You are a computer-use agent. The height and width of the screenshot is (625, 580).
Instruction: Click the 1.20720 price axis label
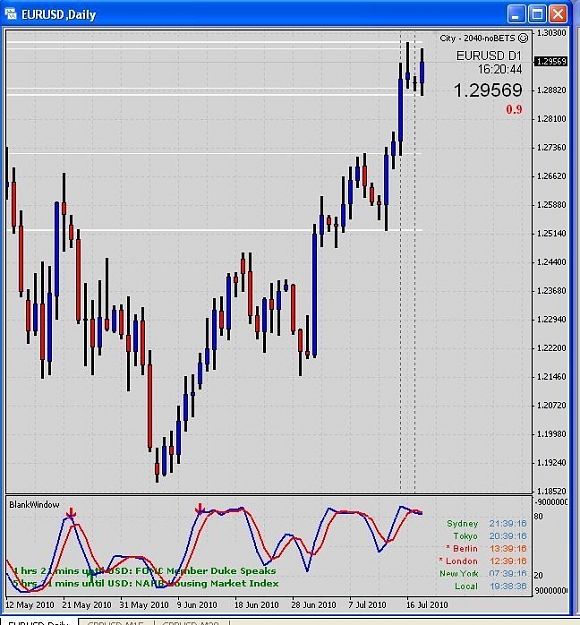(552, 405)
